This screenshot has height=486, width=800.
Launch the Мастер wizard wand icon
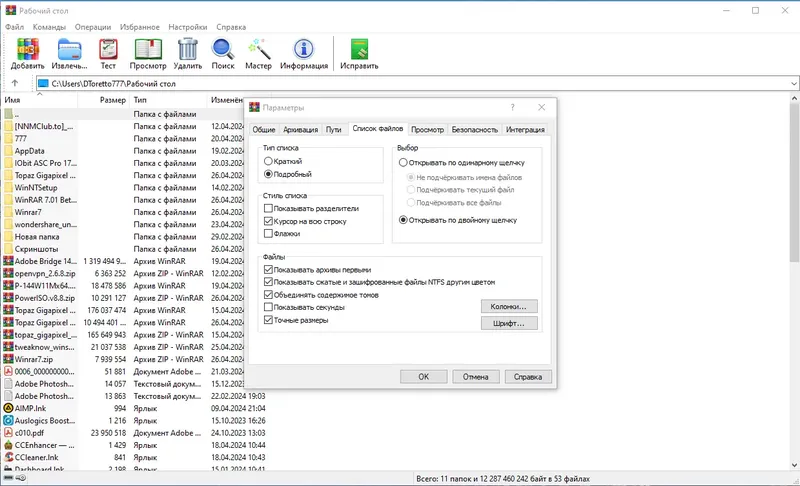click(259, 49)
